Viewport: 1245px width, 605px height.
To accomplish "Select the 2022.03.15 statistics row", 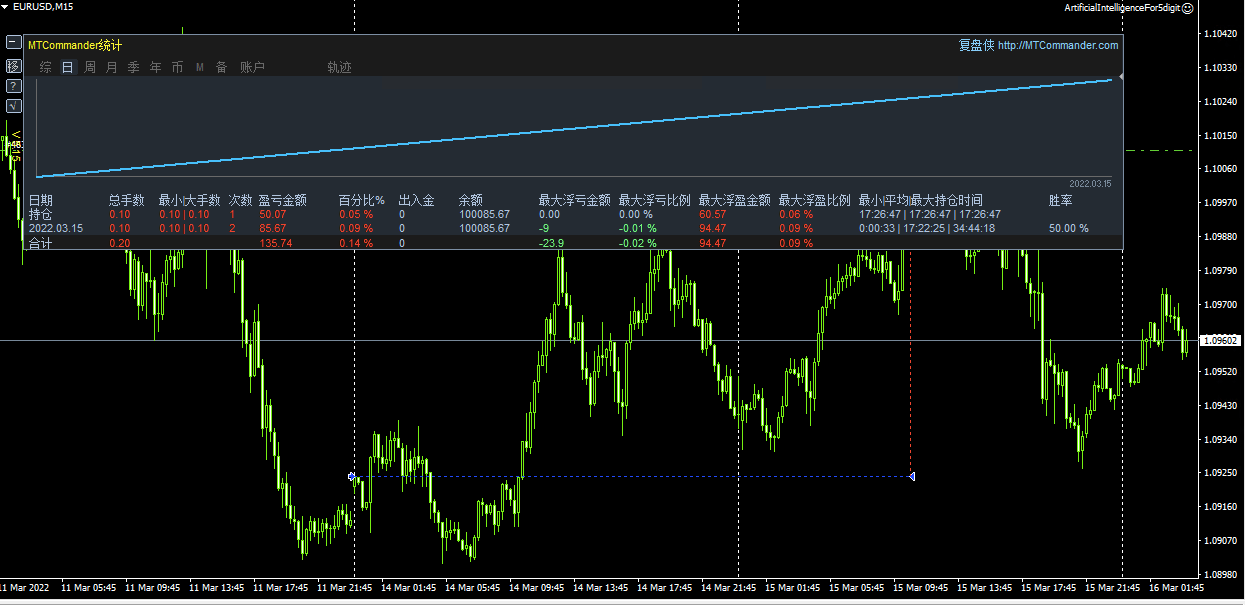I will [56, 229].
